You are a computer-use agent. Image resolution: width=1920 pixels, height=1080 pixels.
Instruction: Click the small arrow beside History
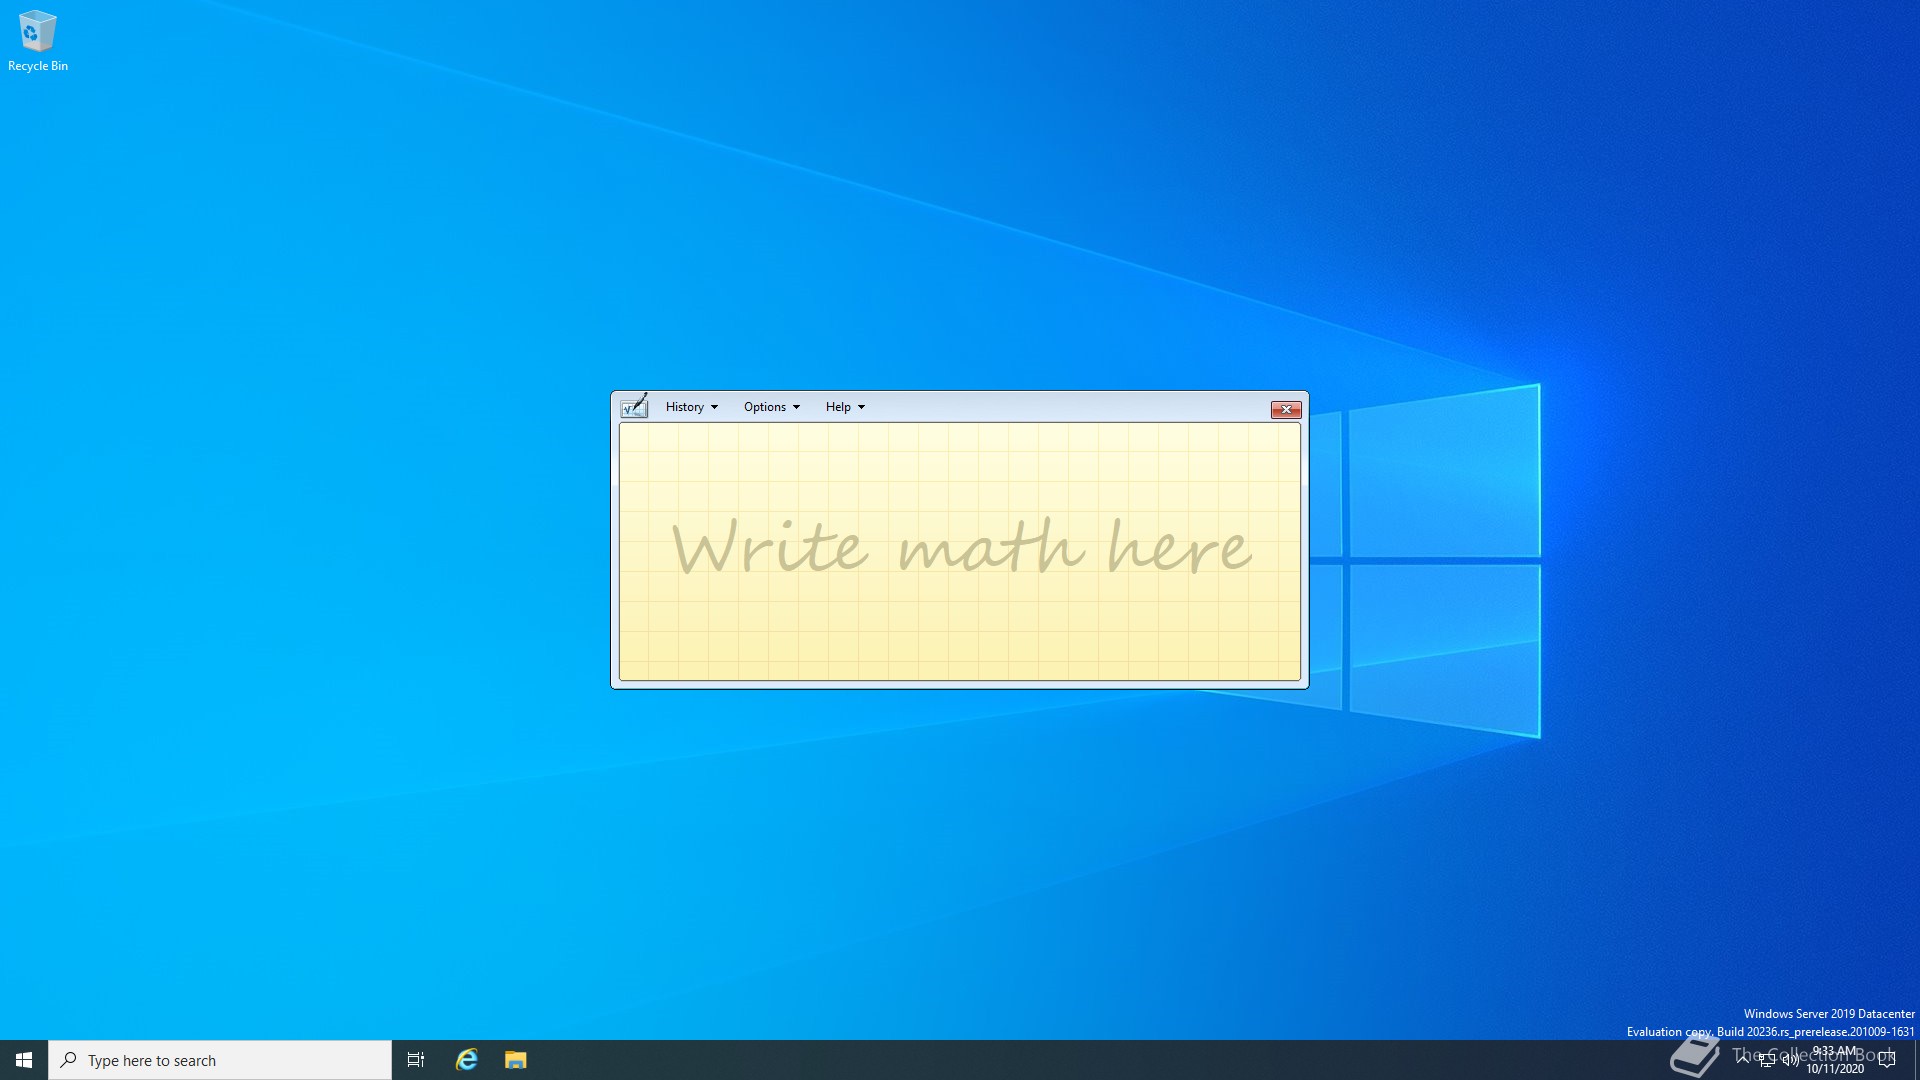(x=714, y=407)
